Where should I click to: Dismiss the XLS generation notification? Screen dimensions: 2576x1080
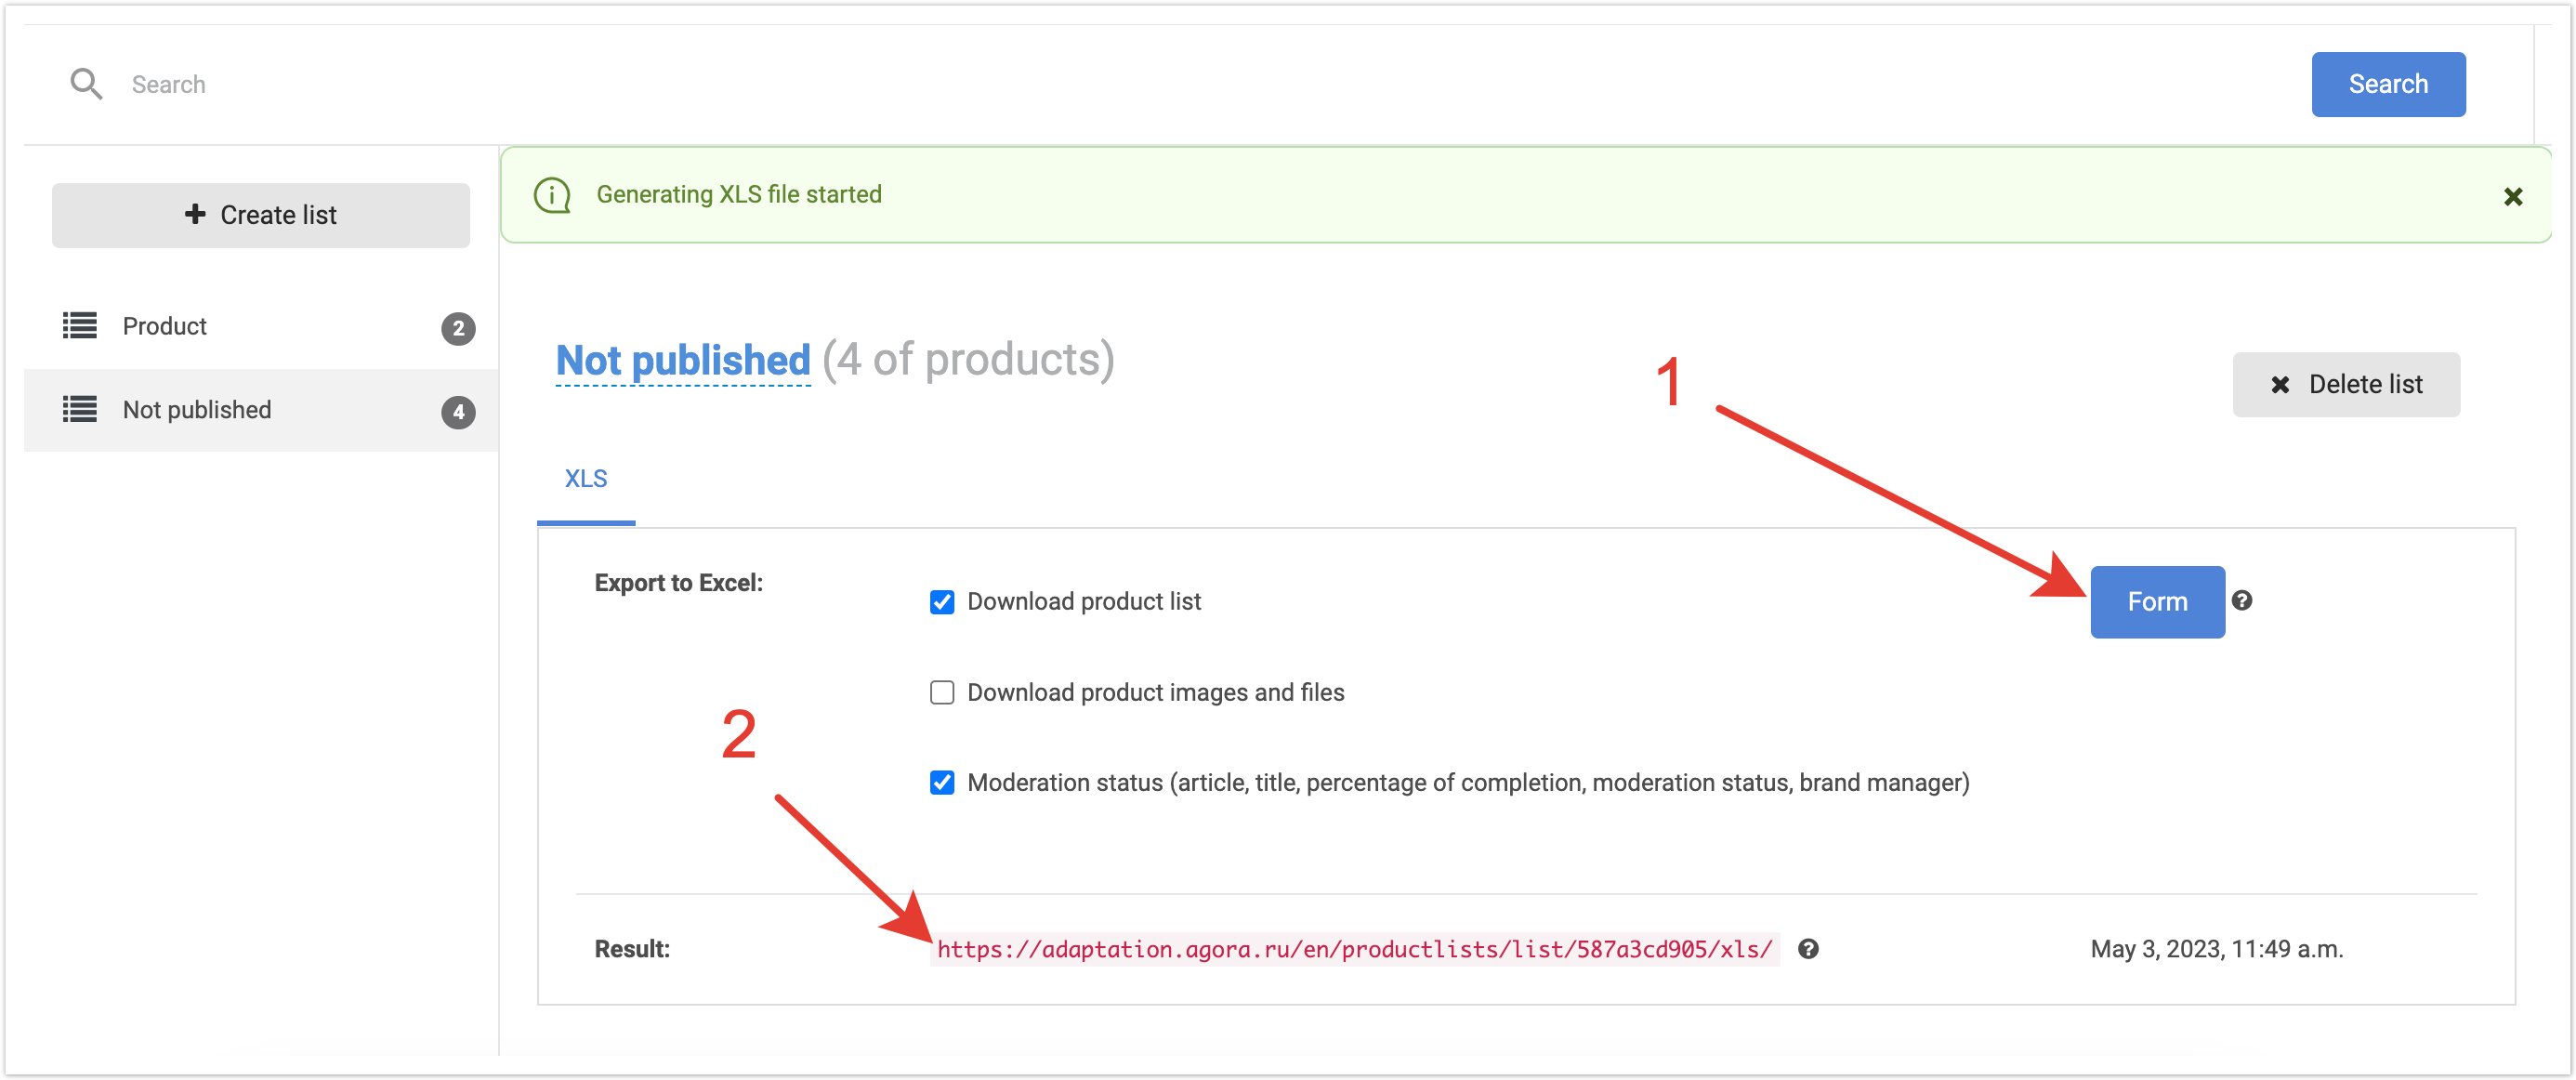tap(2512, 197)
